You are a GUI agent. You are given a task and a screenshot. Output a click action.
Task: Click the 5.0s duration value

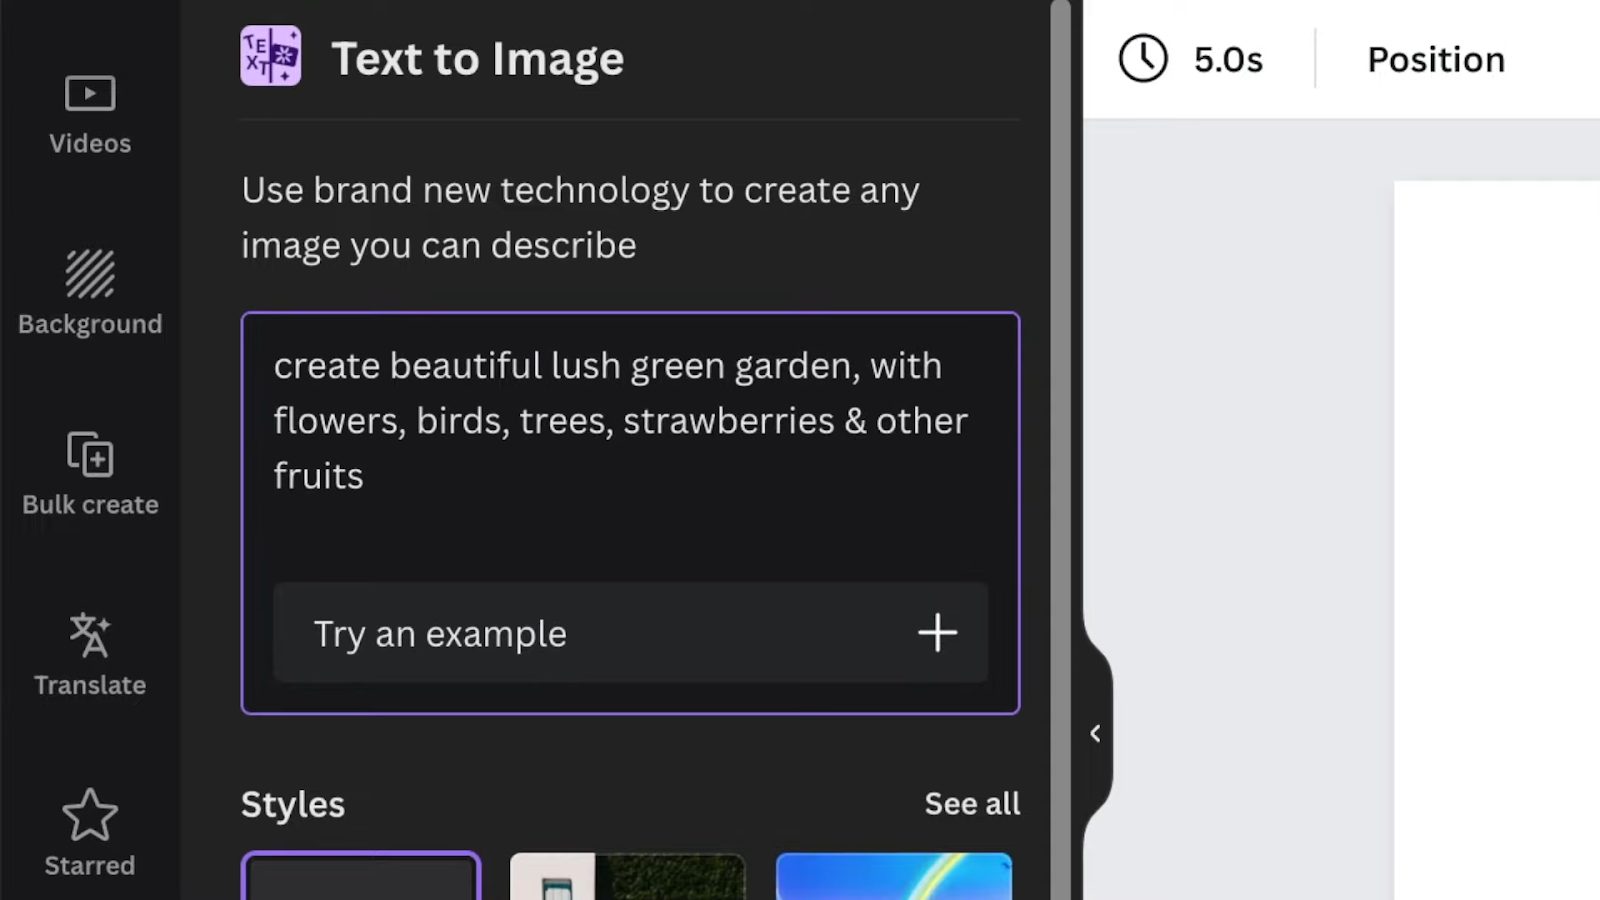(1228, 60)
